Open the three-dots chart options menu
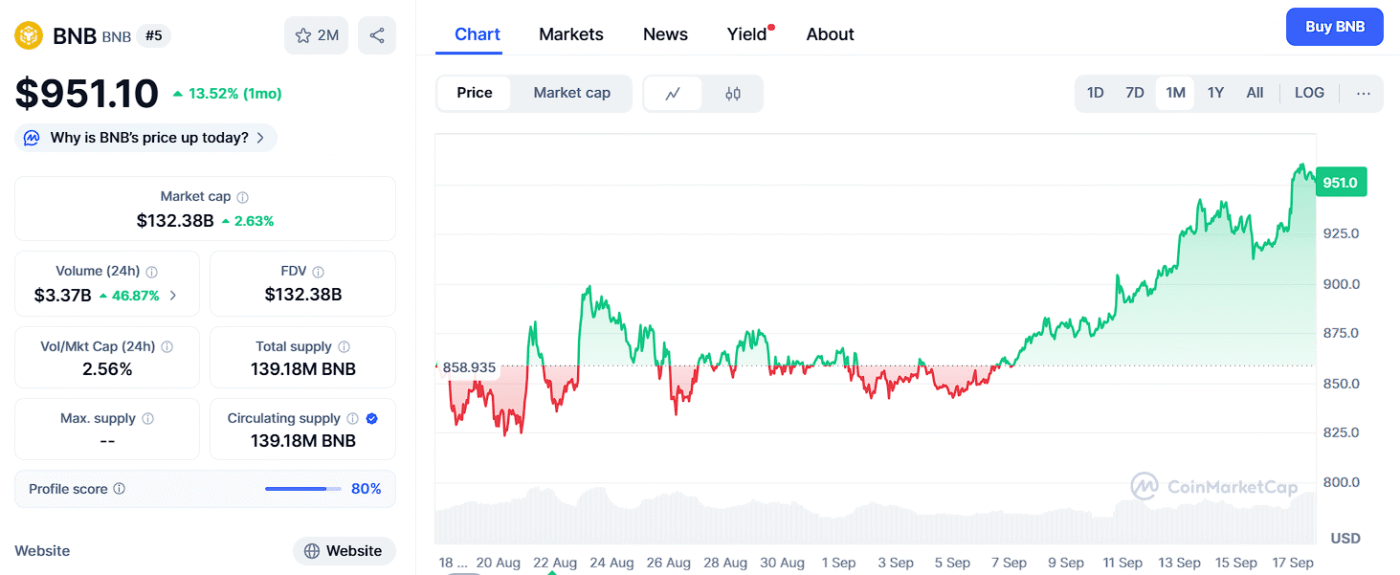This screenshot has width=1400, height=575. pos(1363,93)
